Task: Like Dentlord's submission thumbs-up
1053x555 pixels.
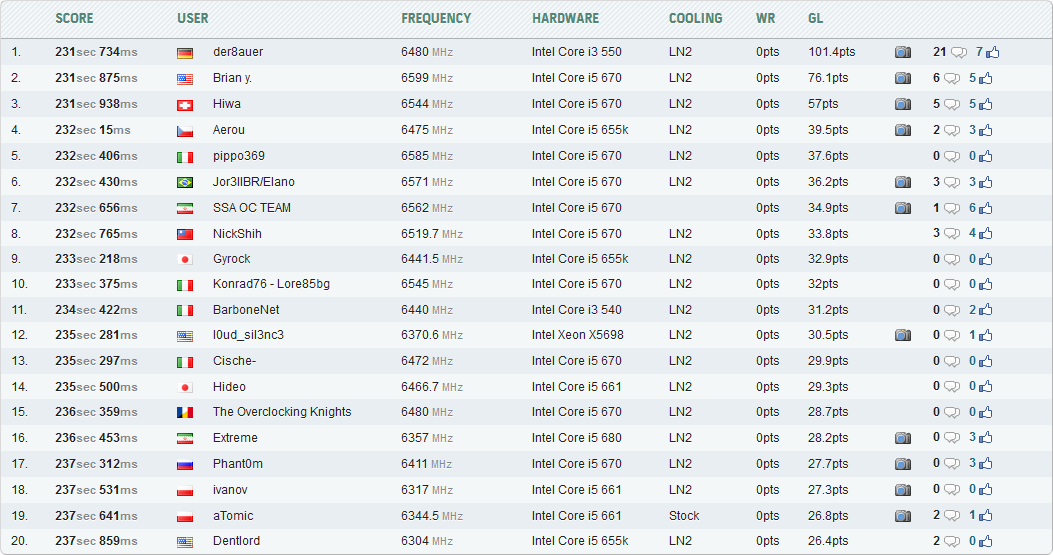Action: [x=986, y=541]
